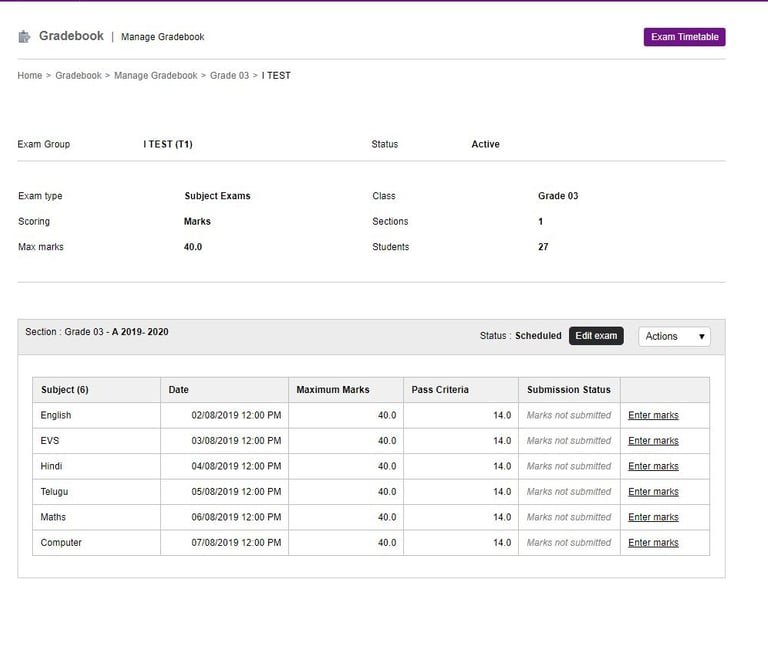This screenshot has height=647, width=768.
Task: Click the I TEST breadcrumb text
Action: (276, 75)
